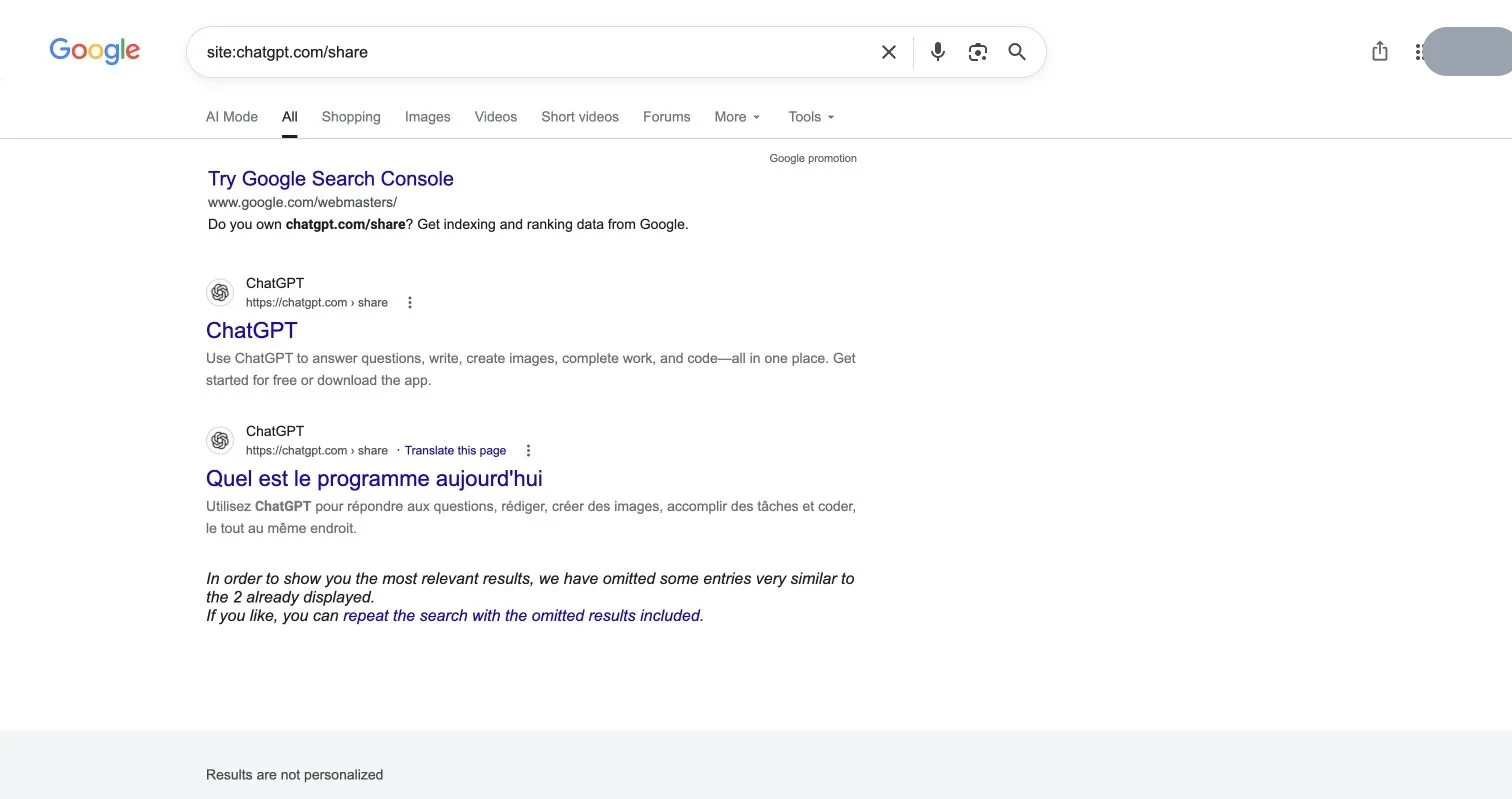Open the Google apps grid icon
The image size is (1512, 799).
click(x=1419, y=52)
